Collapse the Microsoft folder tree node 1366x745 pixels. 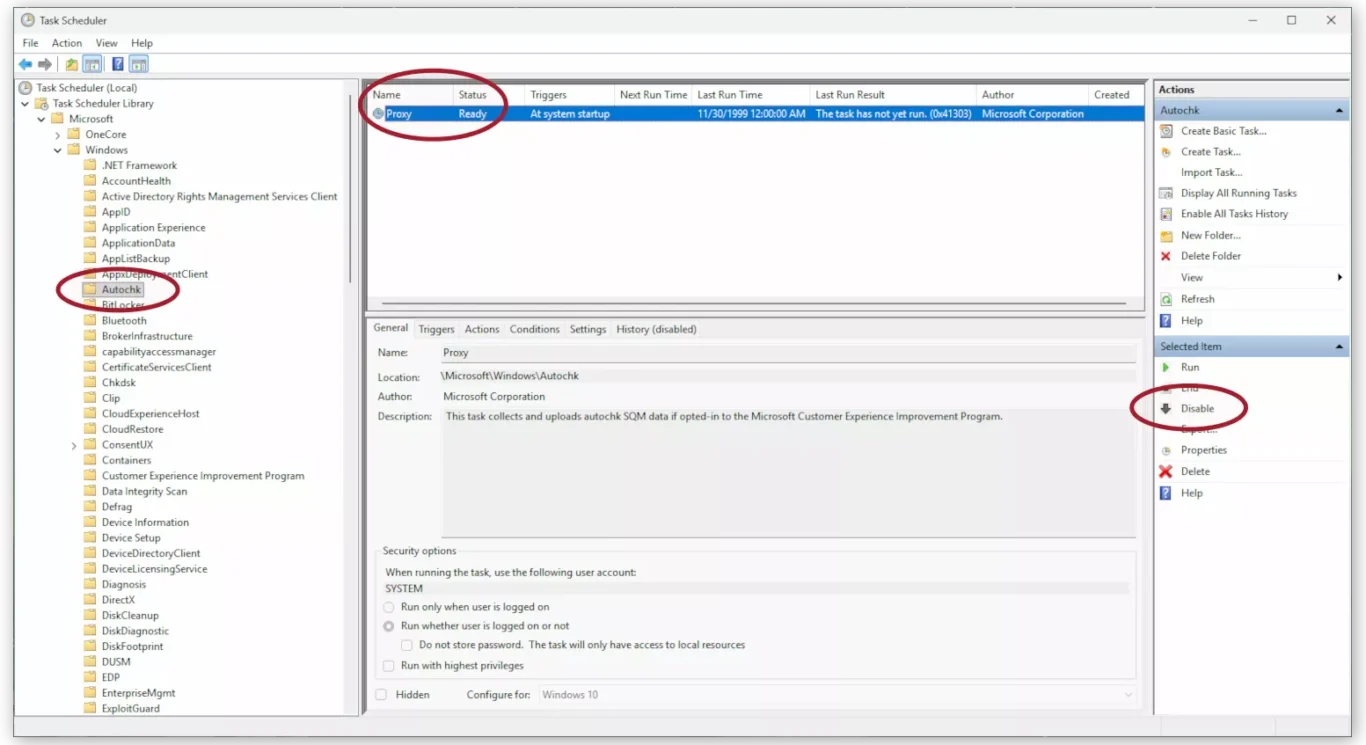41,119
